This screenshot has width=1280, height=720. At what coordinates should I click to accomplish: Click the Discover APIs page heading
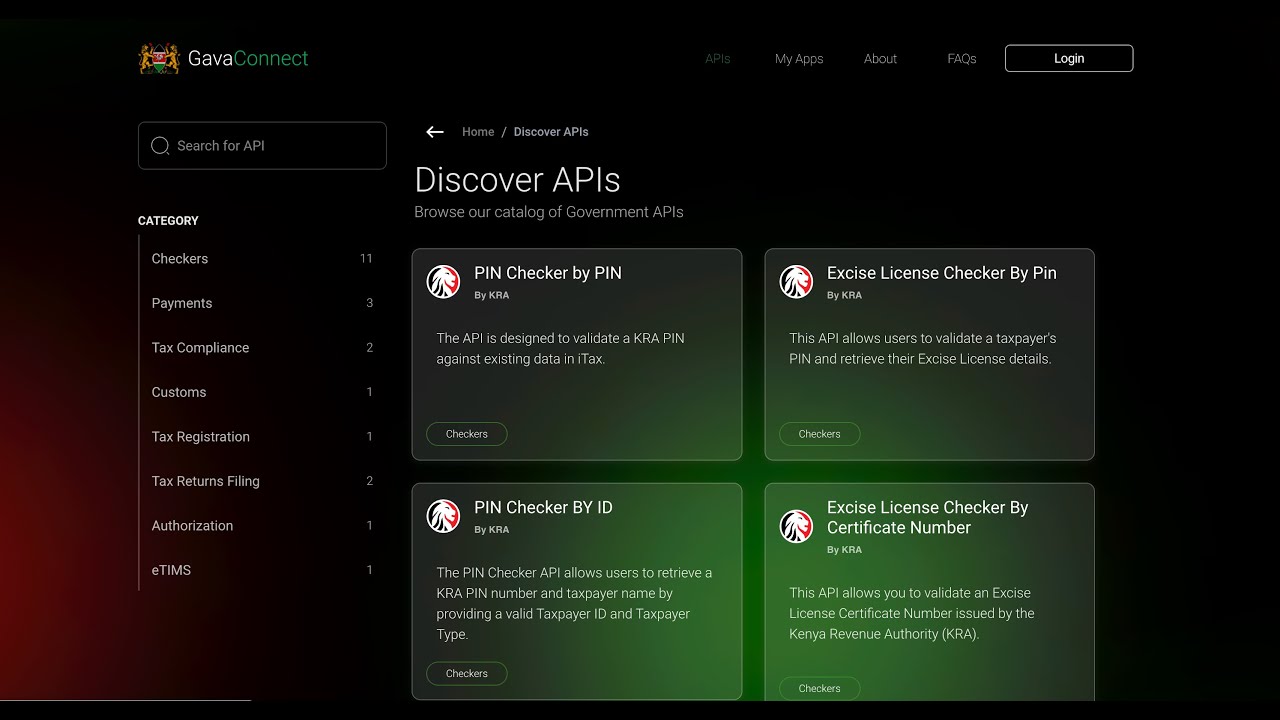pos(517,180)
